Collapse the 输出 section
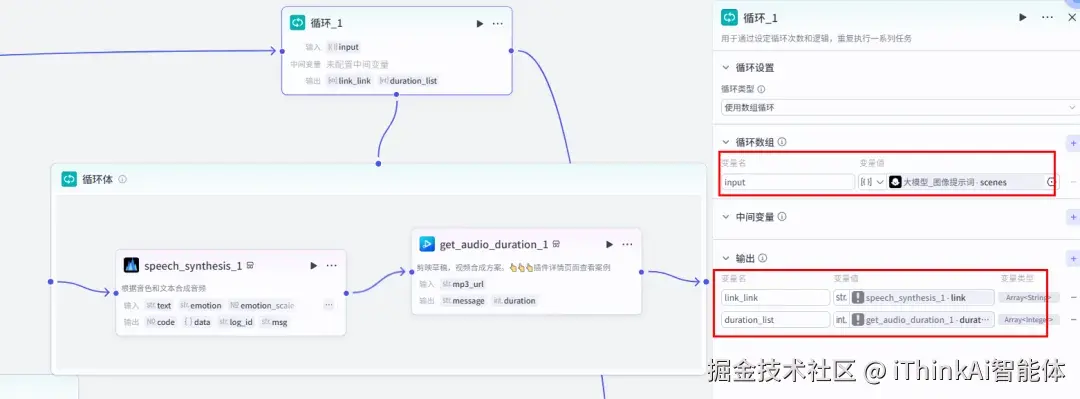This screenshot has height=399, width=1080. (725, 258)
